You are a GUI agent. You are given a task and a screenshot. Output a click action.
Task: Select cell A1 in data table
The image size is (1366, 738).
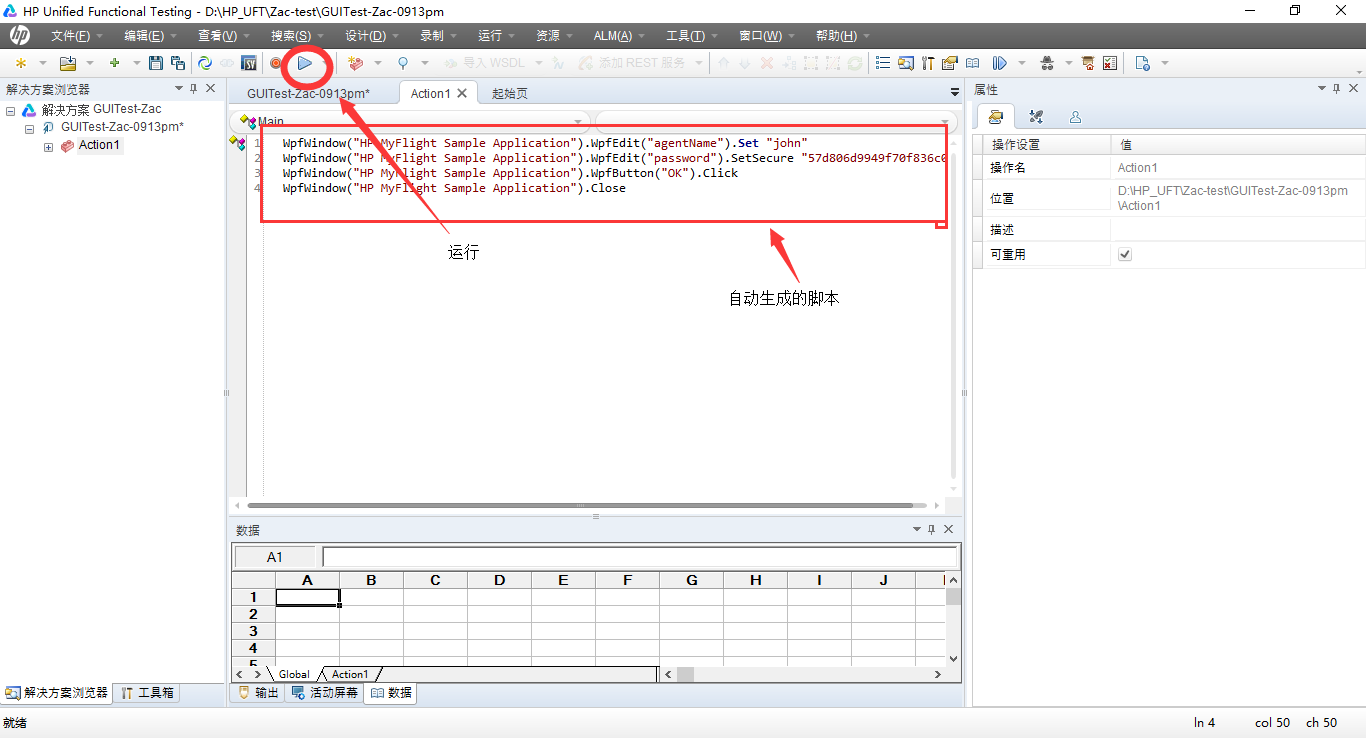[x=307, y=597]
